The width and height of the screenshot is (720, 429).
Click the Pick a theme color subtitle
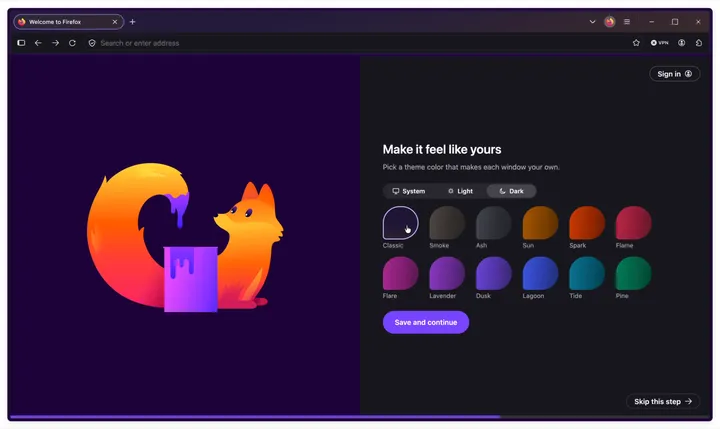471,167
